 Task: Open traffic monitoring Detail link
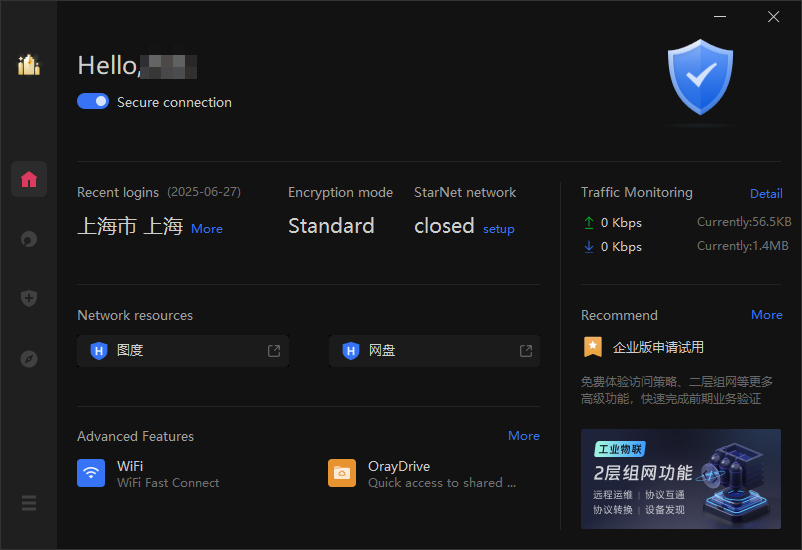tap(766, 193)
